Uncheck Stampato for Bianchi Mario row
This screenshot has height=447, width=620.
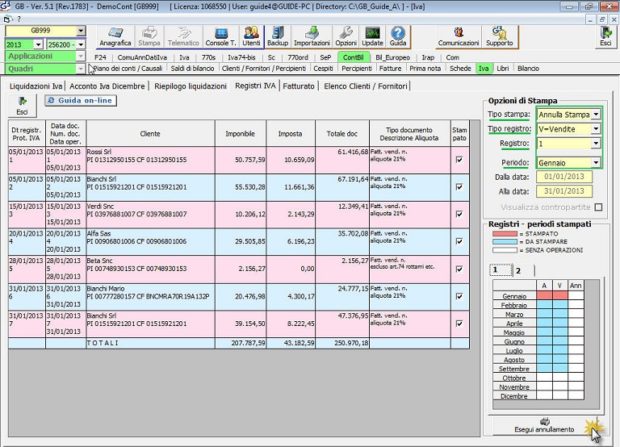[459, 296]
